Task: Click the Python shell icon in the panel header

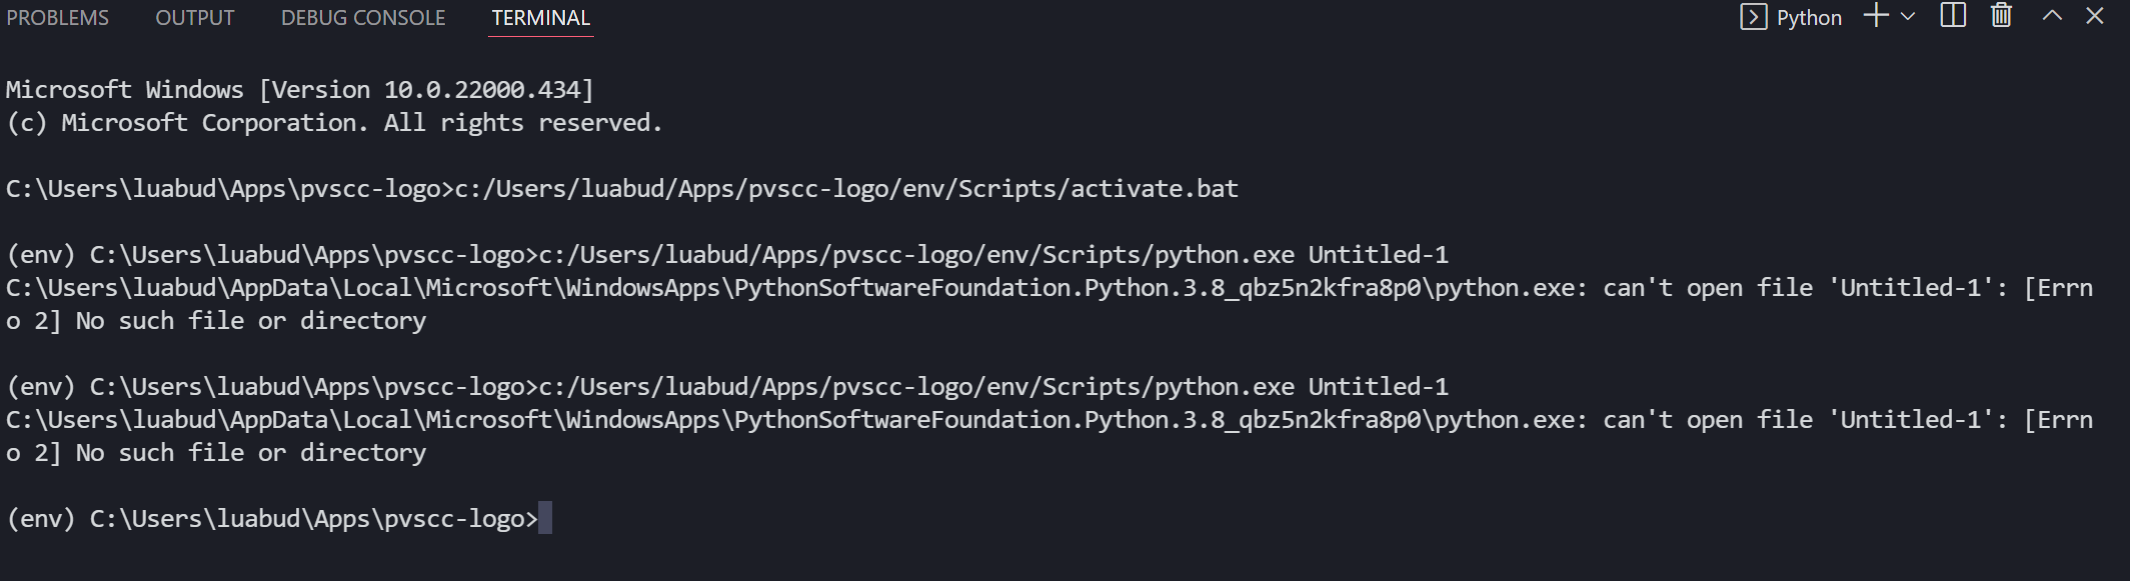Action: tap(1755, 16)
